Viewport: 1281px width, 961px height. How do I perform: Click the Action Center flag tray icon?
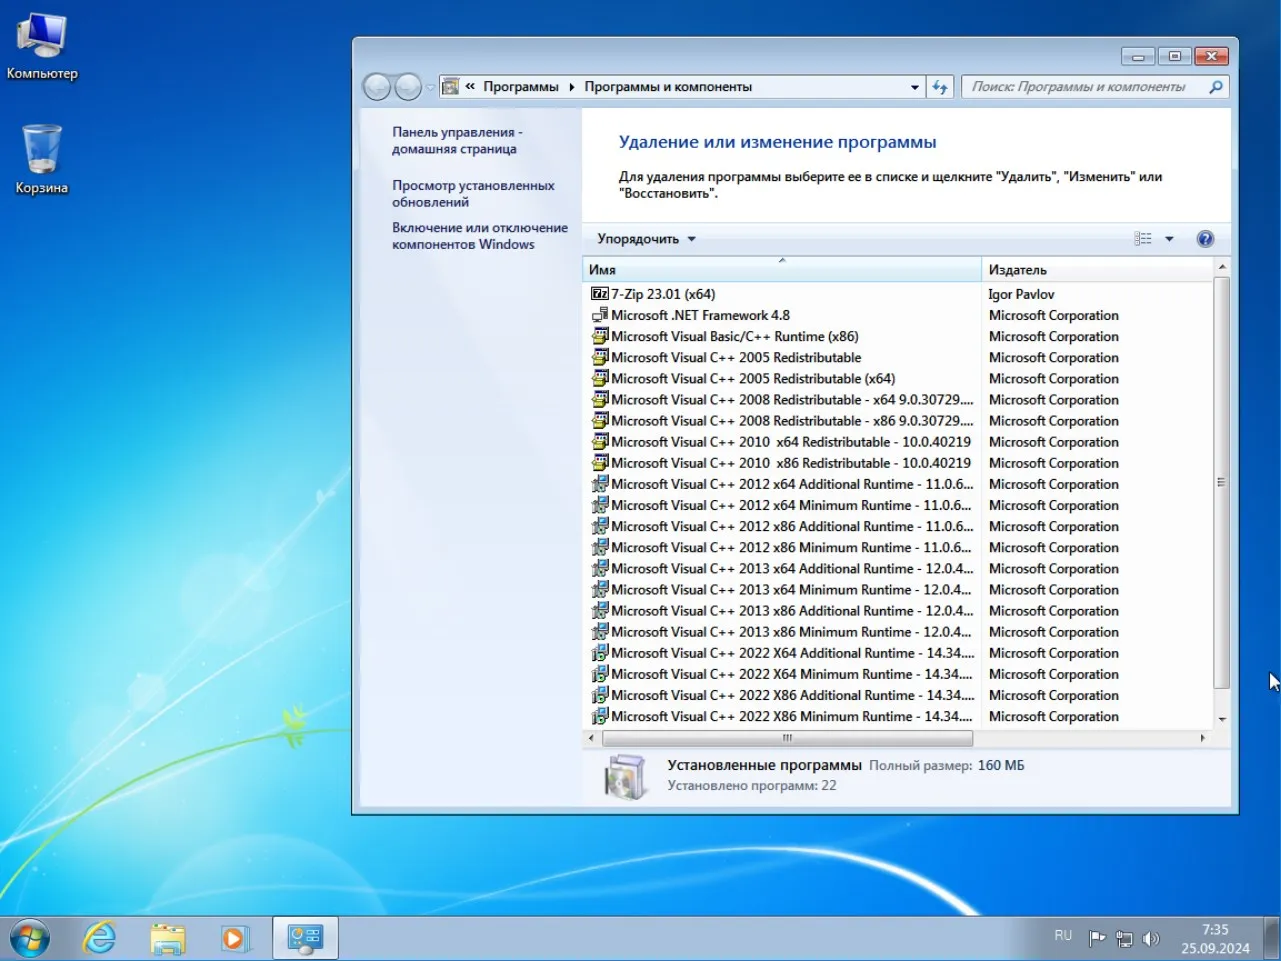point(1097,938)
